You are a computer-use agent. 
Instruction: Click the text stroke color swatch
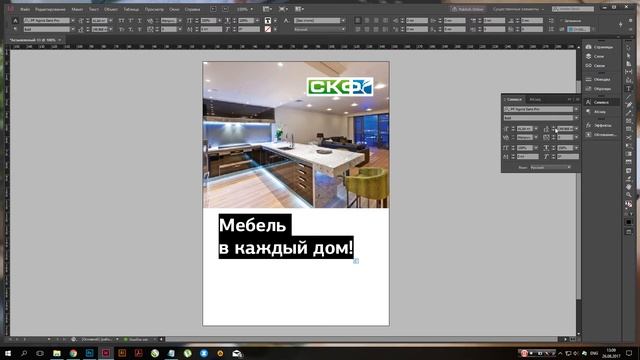pos(267,29)
